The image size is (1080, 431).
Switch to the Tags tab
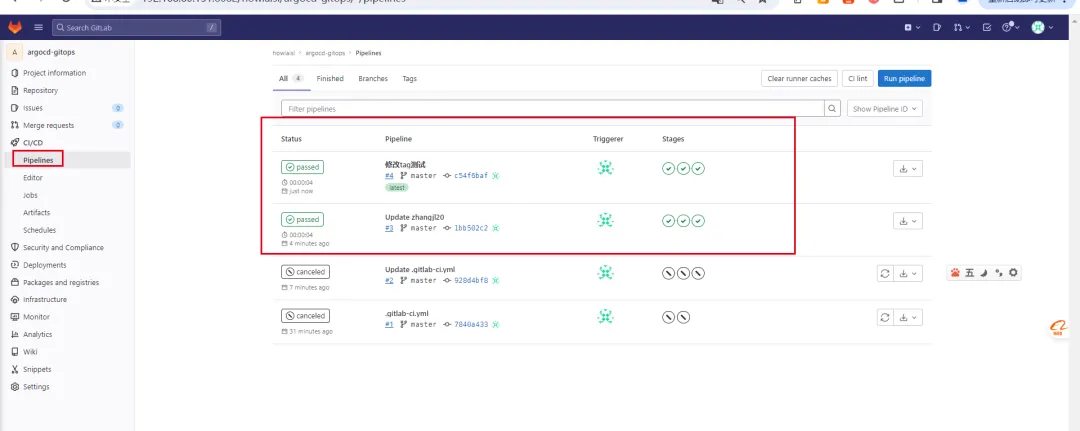pos(409,78)
